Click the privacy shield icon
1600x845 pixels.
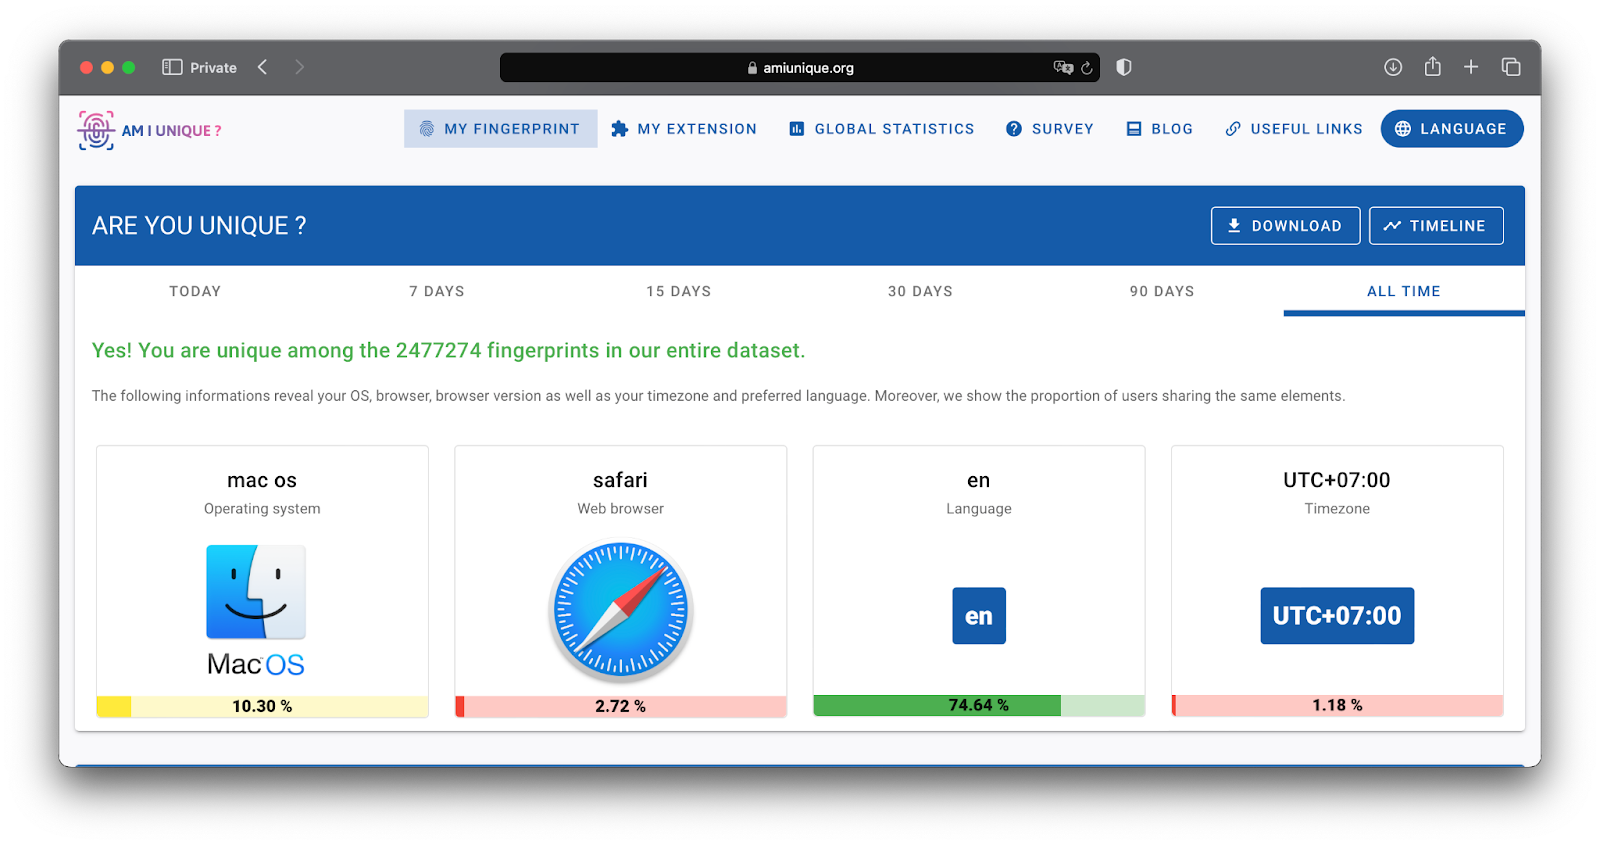[x=1124, y=67]
